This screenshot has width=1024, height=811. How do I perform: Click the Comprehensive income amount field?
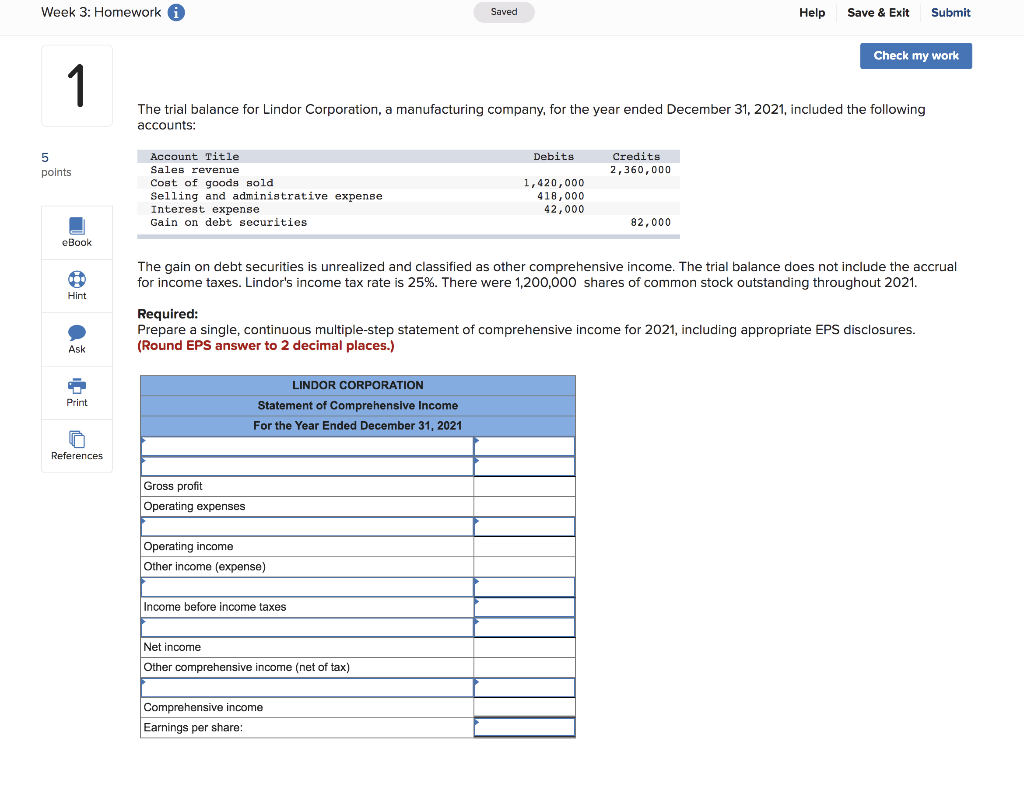524,707
